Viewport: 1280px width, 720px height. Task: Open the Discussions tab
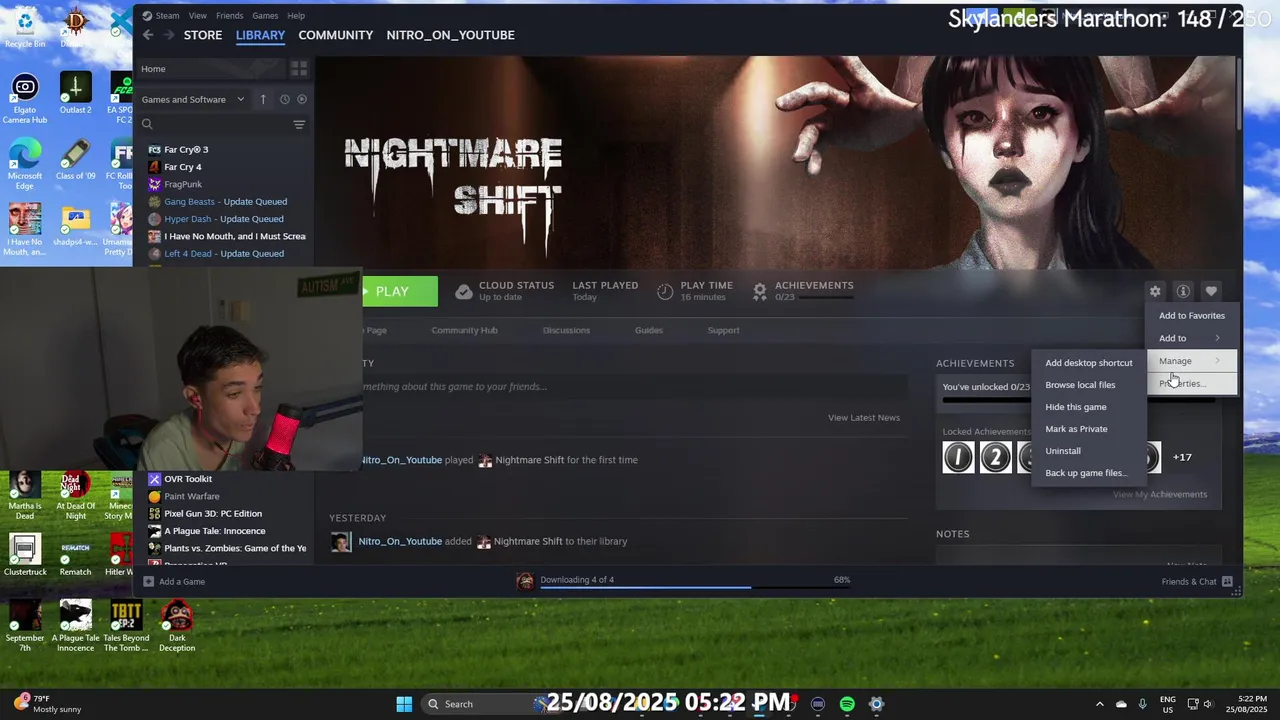pos(566,330)
